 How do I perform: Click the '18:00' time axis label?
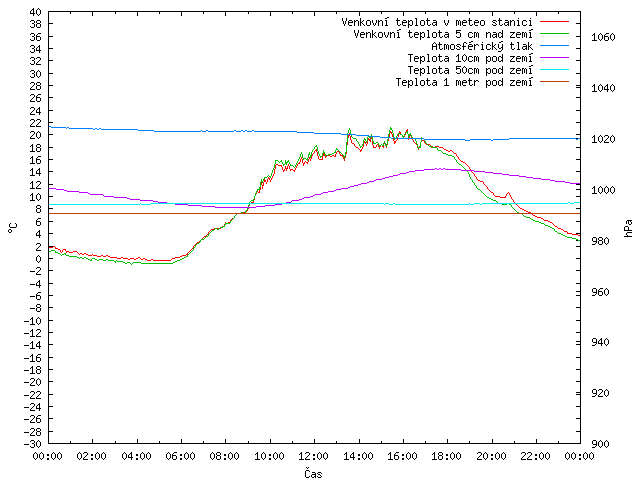(x=447, y=456)
